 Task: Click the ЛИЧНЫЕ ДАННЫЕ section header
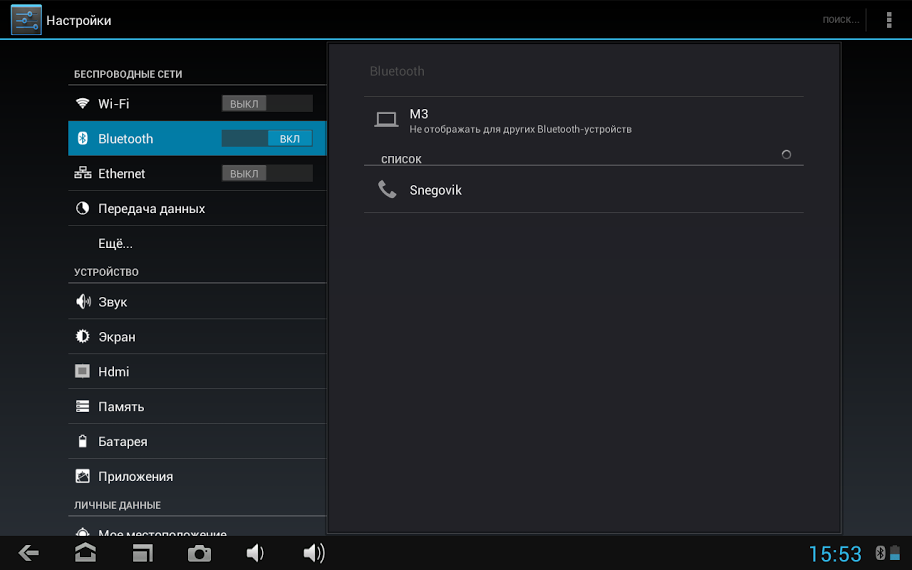point(117,505)
